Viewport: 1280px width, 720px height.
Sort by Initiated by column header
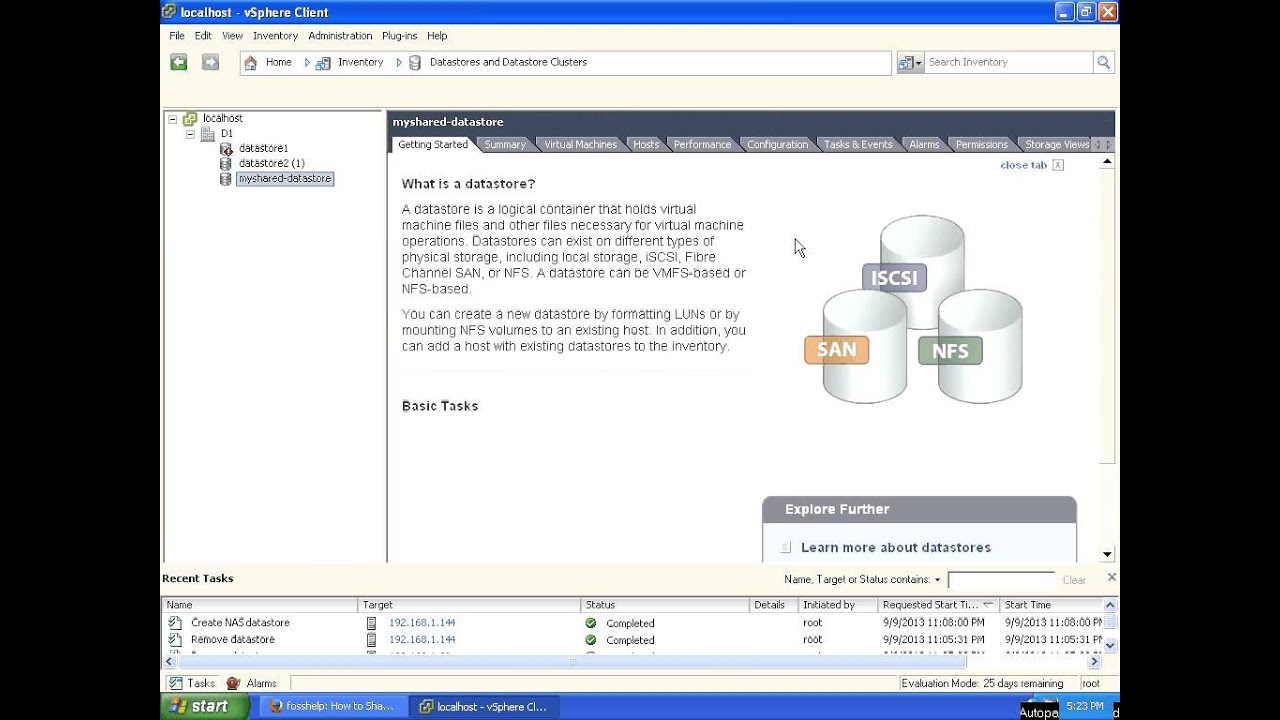pyautogui.click(x=838, y=605)
